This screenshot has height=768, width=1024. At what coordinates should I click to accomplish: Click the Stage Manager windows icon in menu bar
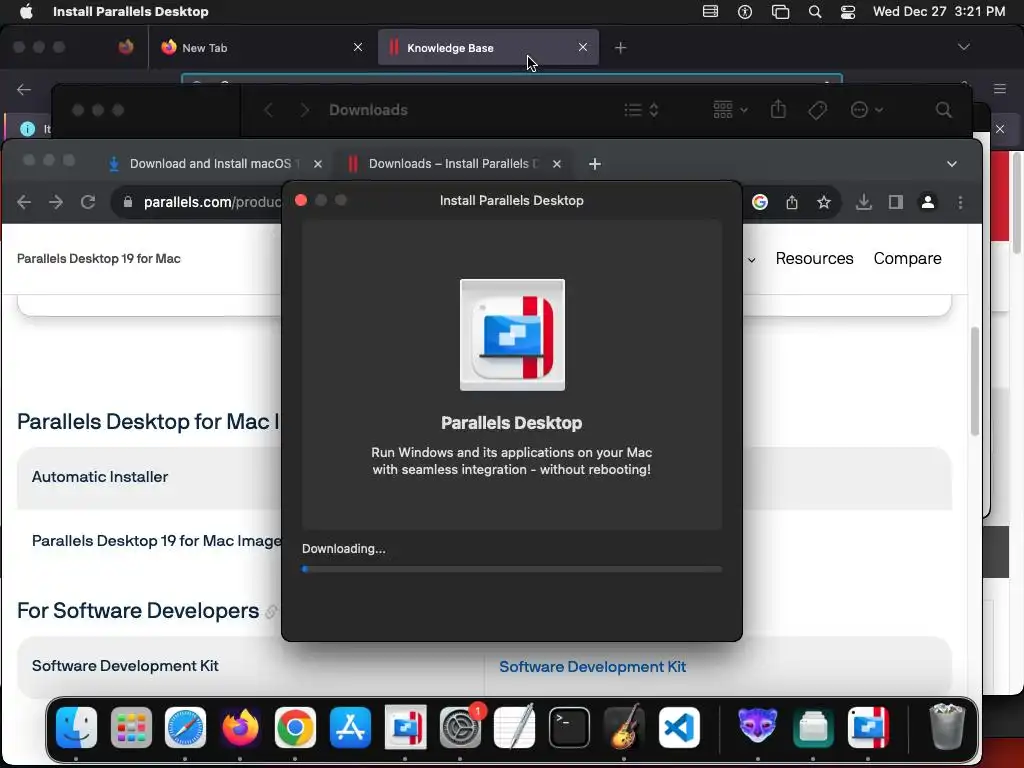tap(780, 12)
